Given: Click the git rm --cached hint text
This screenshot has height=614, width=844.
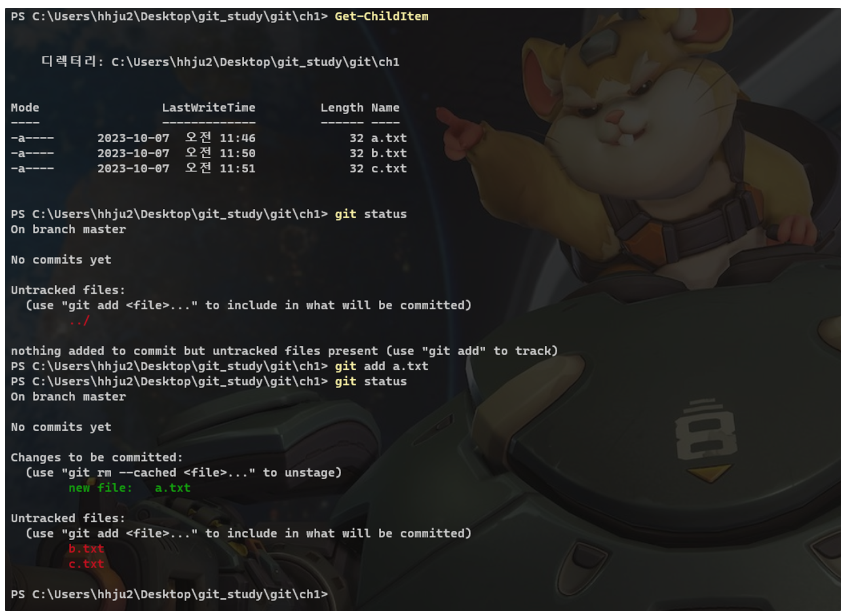Looking at the screenshot, I should point(184,473).
